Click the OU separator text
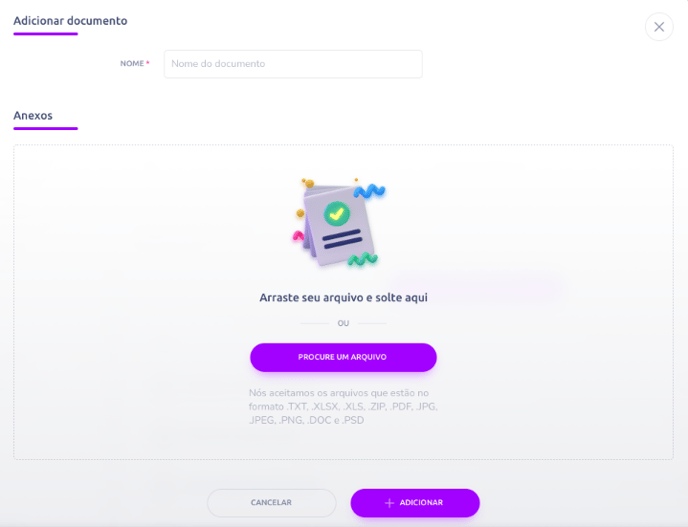688x527 pixels. [x=343, y=323]
